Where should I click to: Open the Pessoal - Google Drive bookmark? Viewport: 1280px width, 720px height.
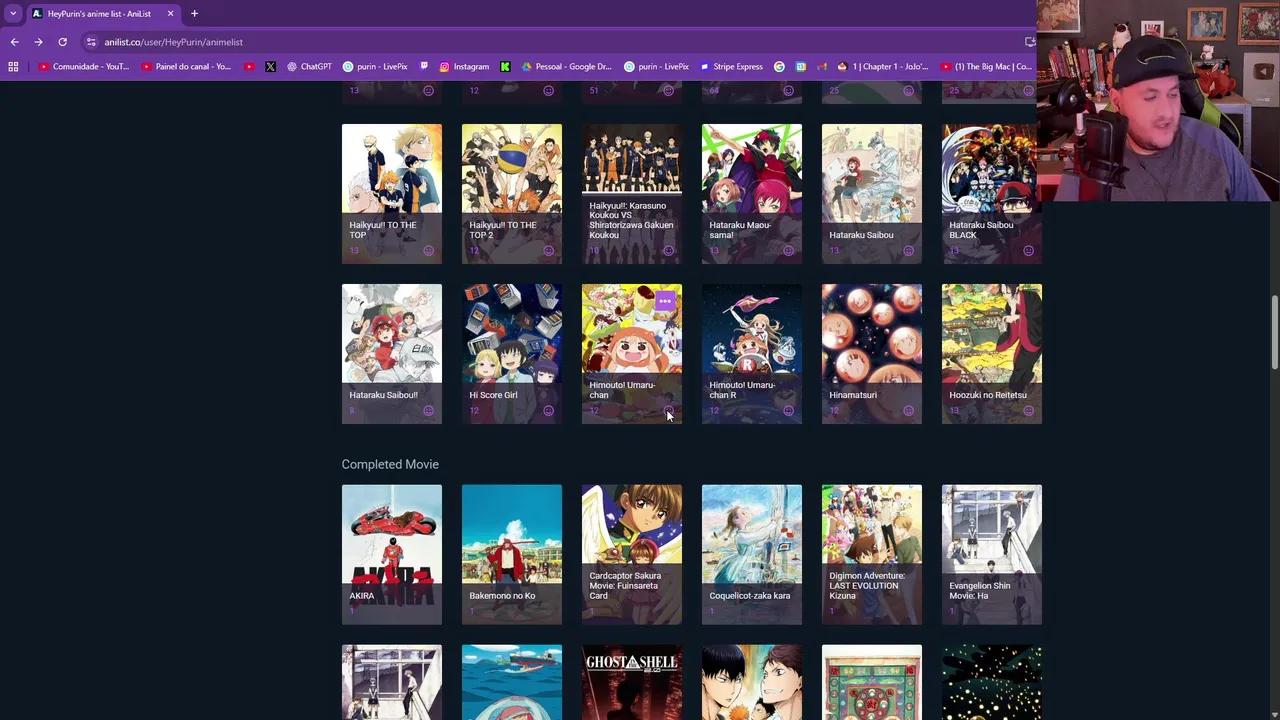coord(566,67)
